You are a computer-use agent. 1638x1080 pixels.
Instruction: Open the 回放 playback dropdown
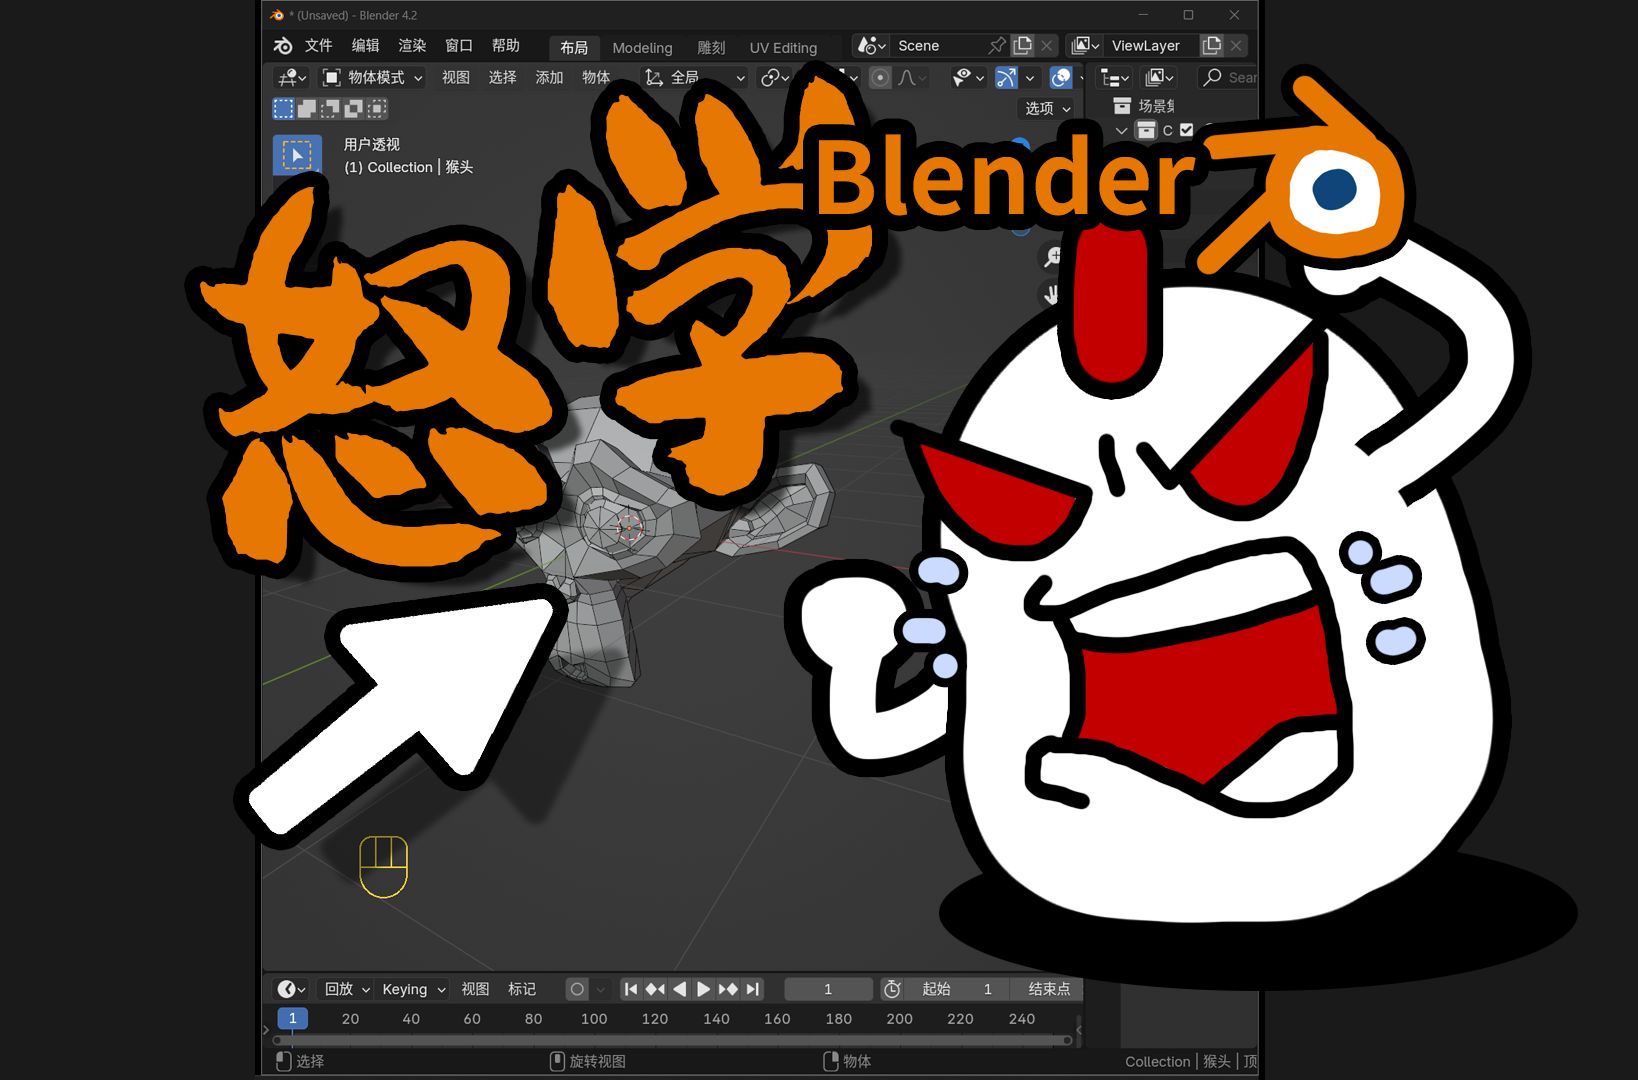click(347, 989)
